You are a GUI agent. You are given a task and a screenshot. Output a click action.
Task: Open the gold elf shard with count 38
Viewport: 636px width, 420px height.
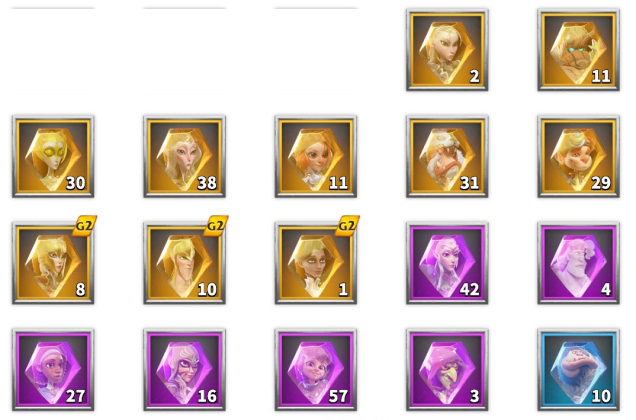[185, 157]
